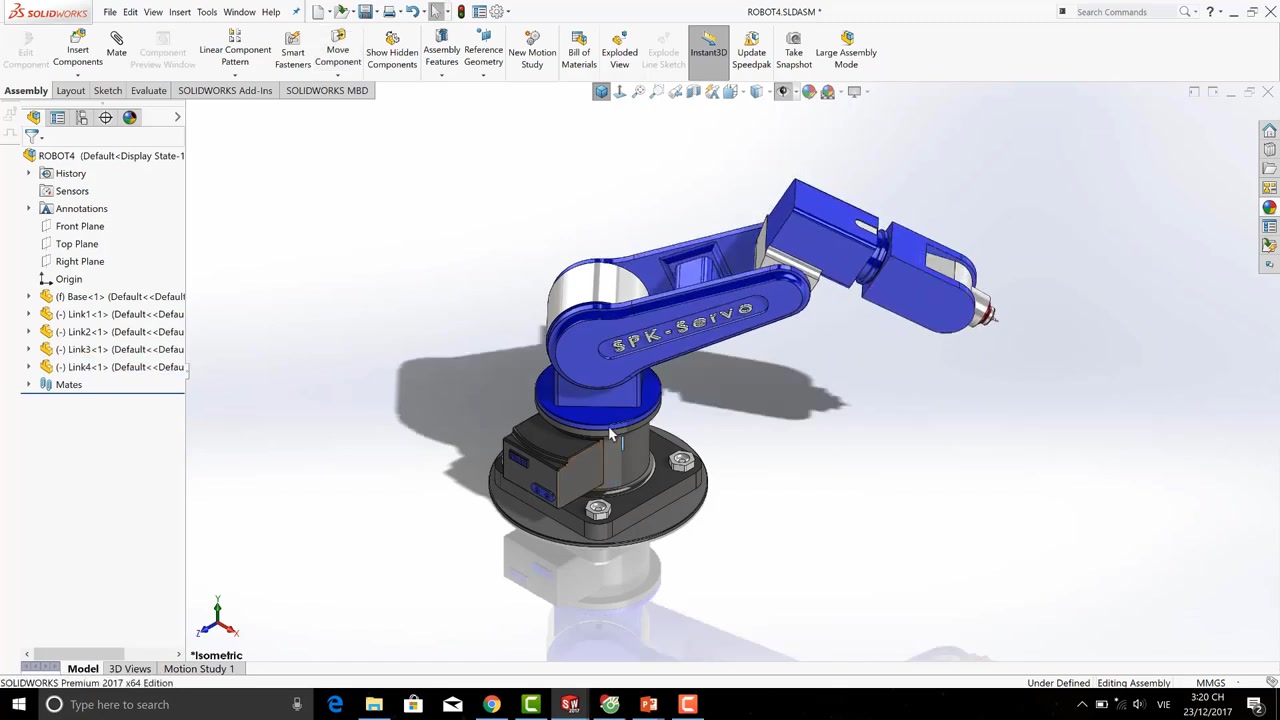Image resolution: width=1280 pixels, height=720 pixels.
Task: Switch to Motion Study 1 tab
Action: [199, 669]
